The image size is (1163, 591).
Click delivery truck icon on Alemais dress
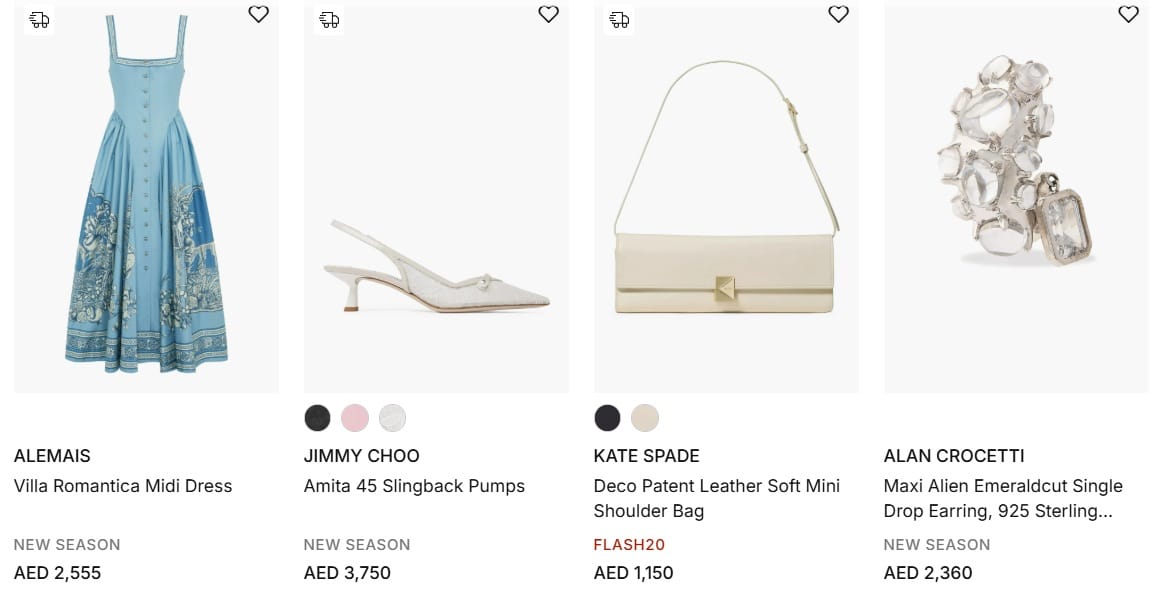[39, 19]
